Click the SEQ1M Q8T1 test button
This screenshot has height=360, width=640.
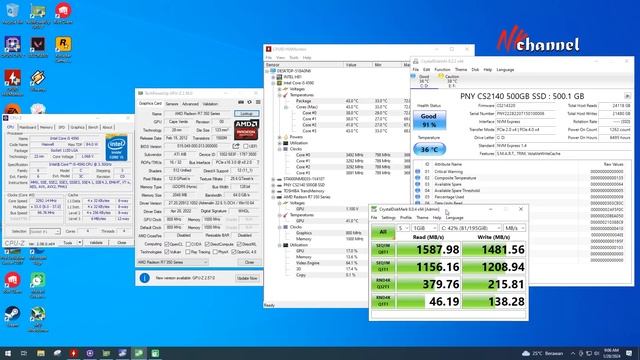[x=383, y=249]
